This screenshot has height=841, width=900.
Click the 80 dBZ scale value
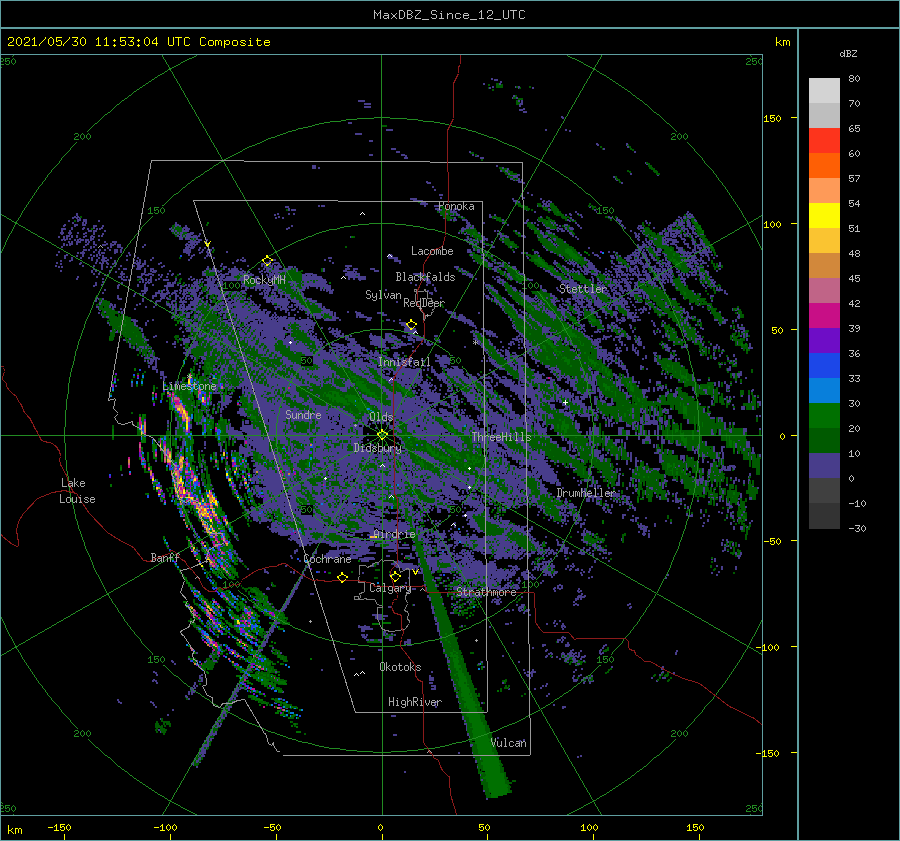pos(854,79)
